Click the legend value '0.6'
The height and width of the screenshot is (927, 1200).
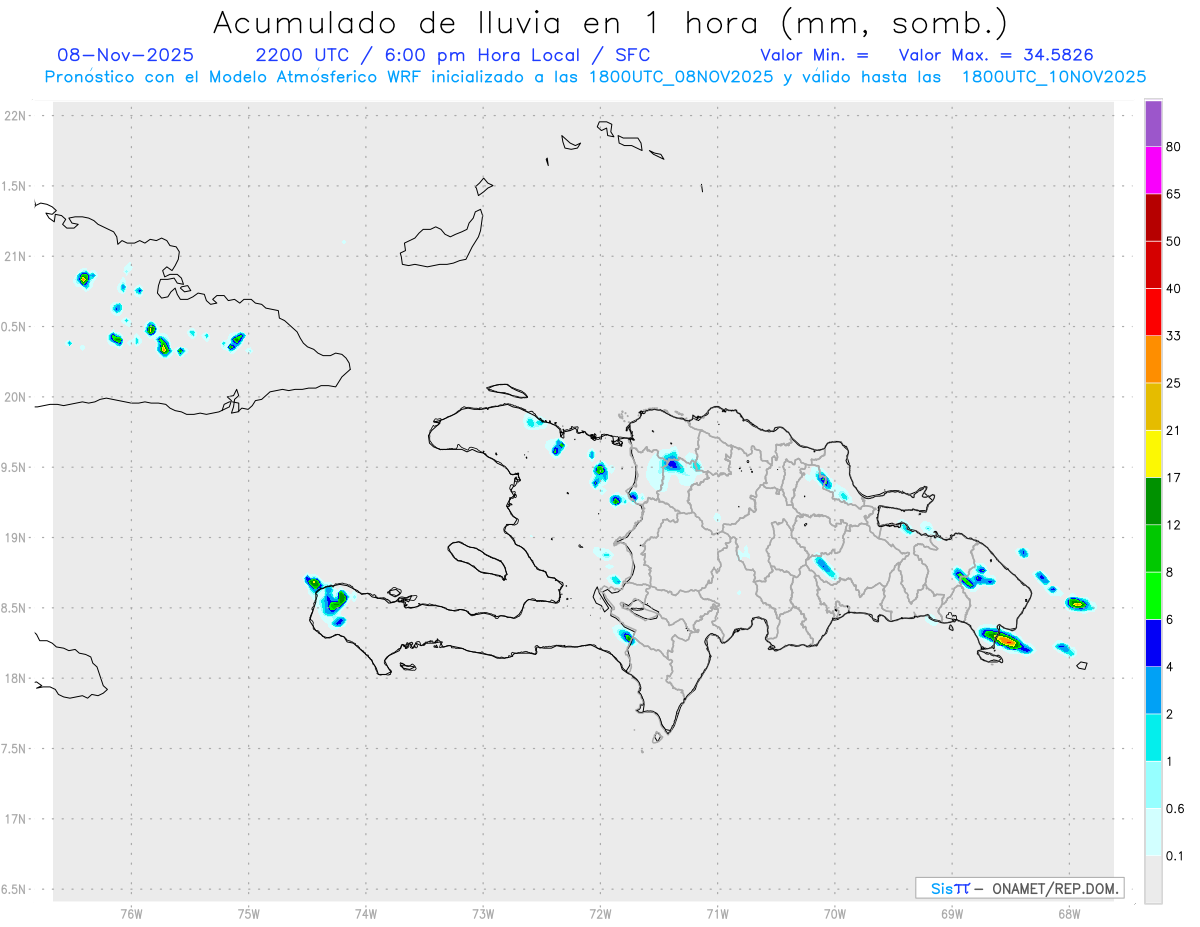pos(1175,808)
